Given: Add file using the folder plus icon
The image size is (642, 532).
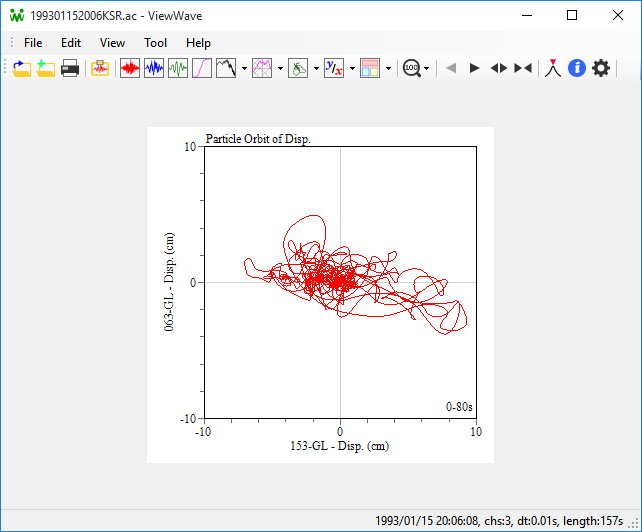Looking at the screenshot, I should [x=45, y=68].
